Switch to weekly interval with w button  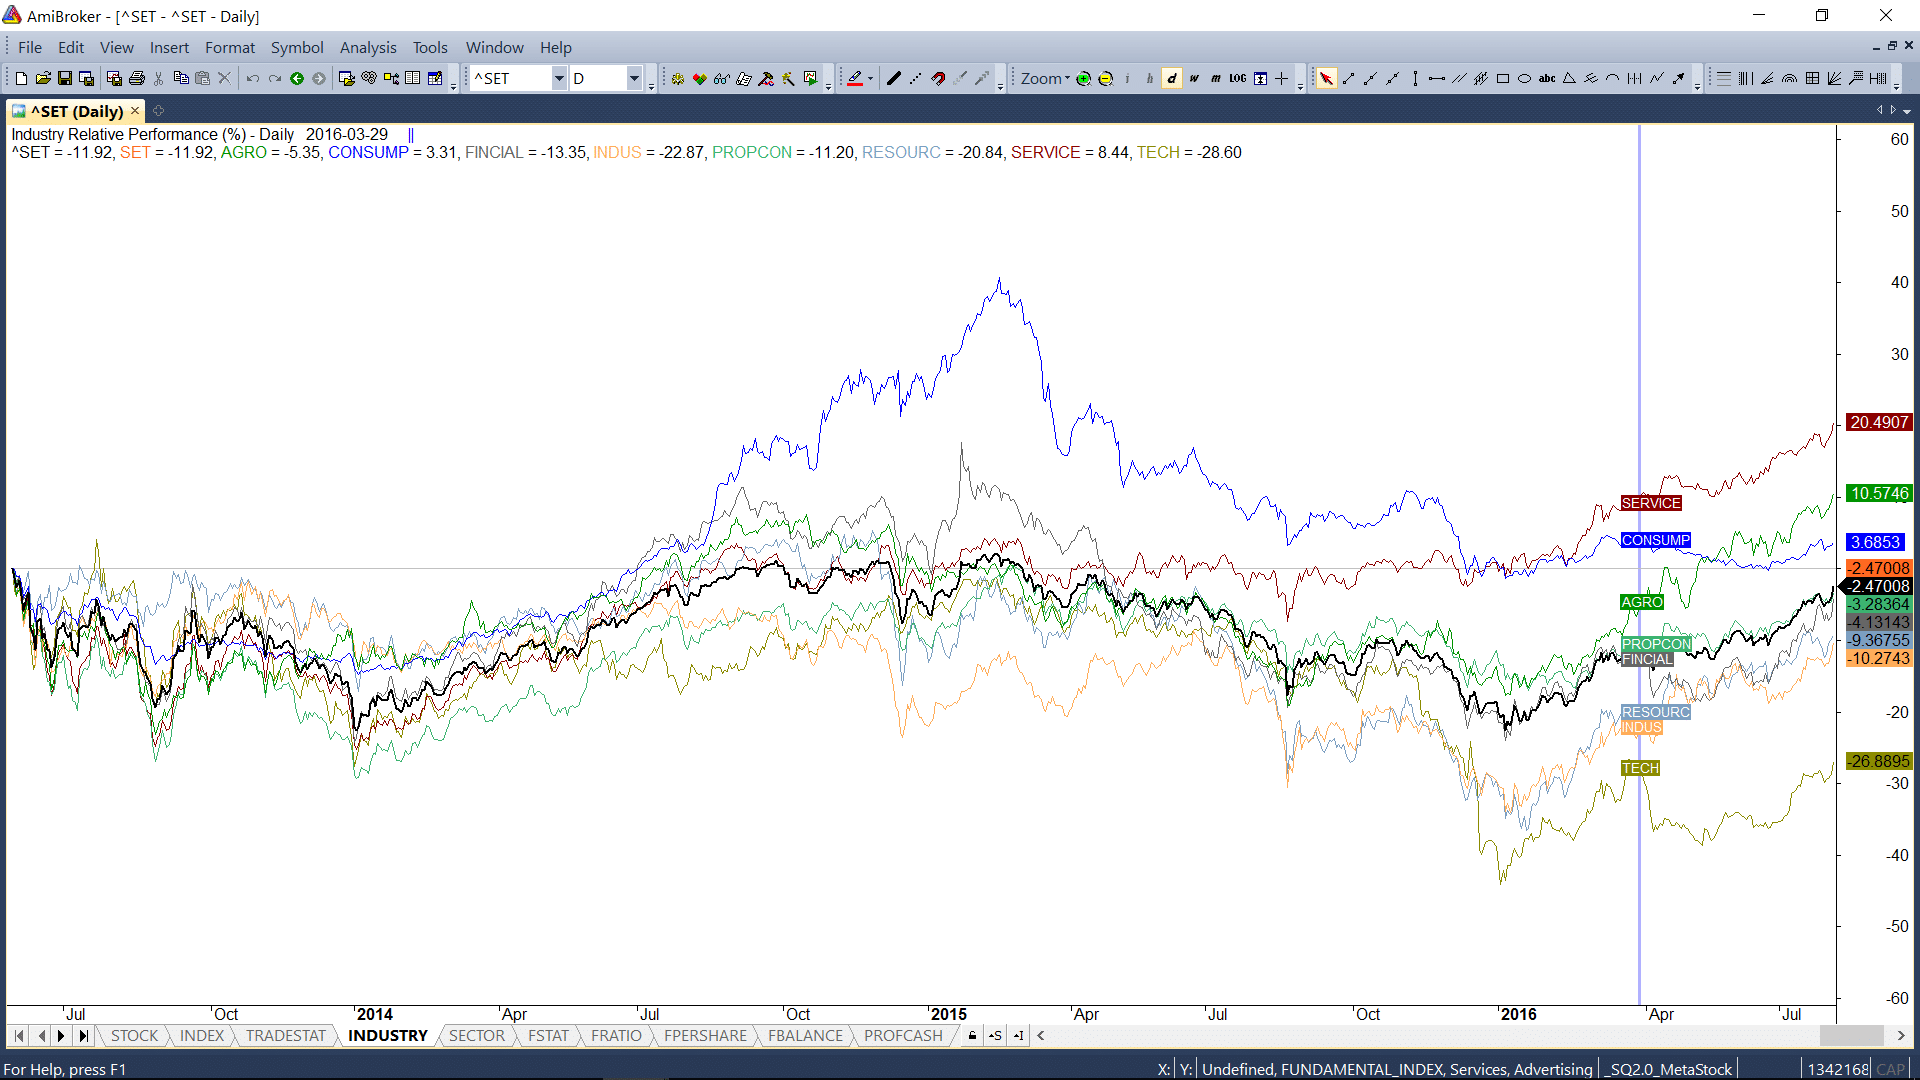tap(1194, 78)
